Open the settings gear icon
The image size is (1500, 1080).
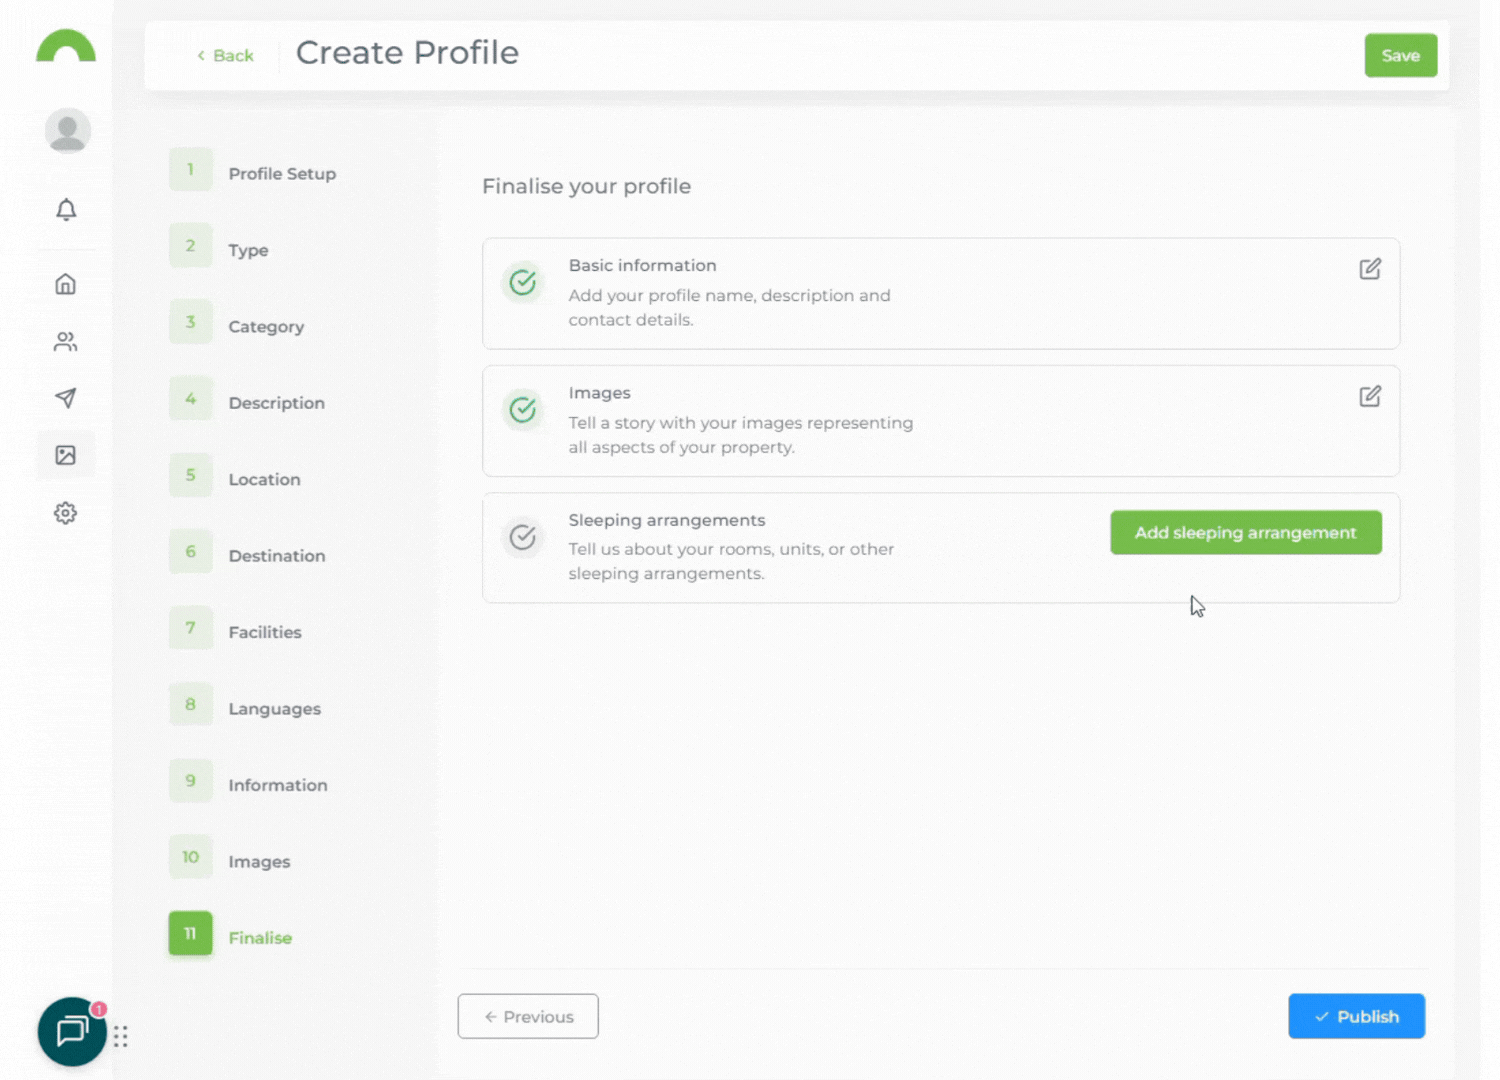coord(66,513)
